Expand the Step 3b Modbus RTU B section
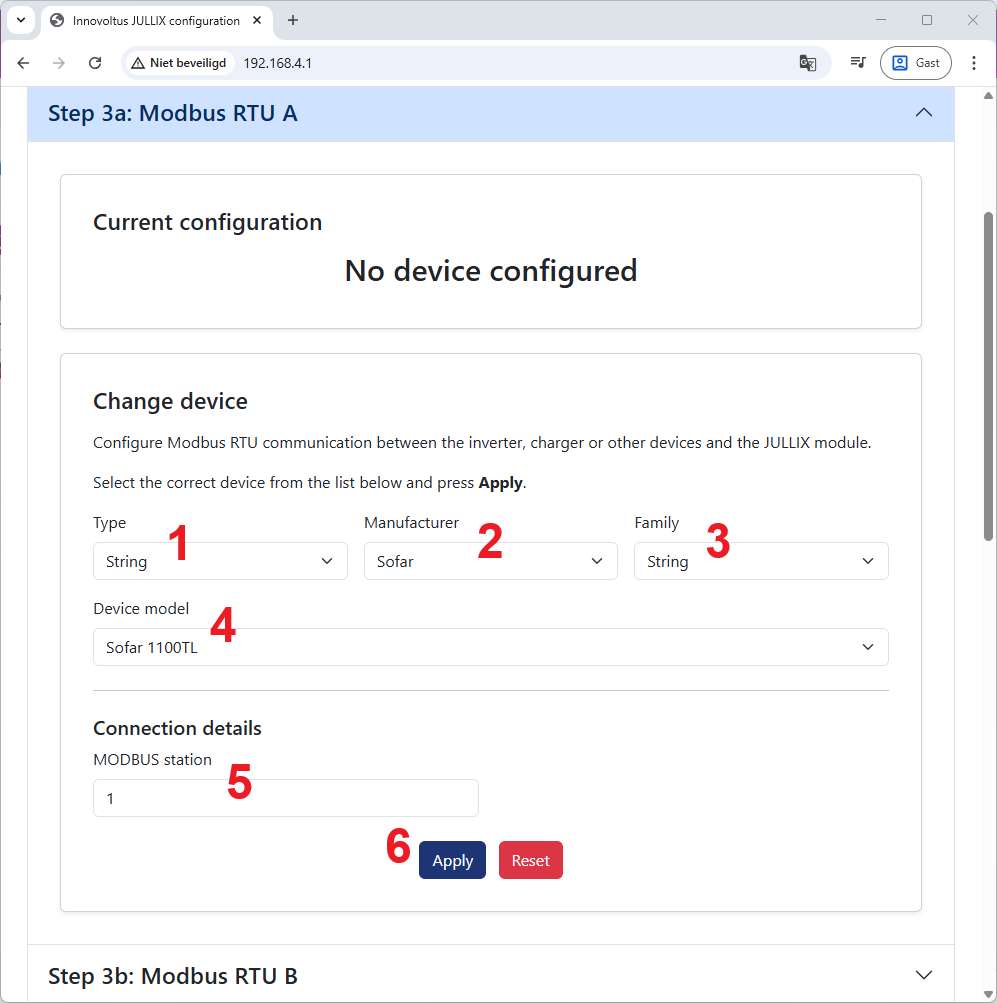Viewport: 997px width, 1003px height. pyautogui.click(x=923, y=975)
